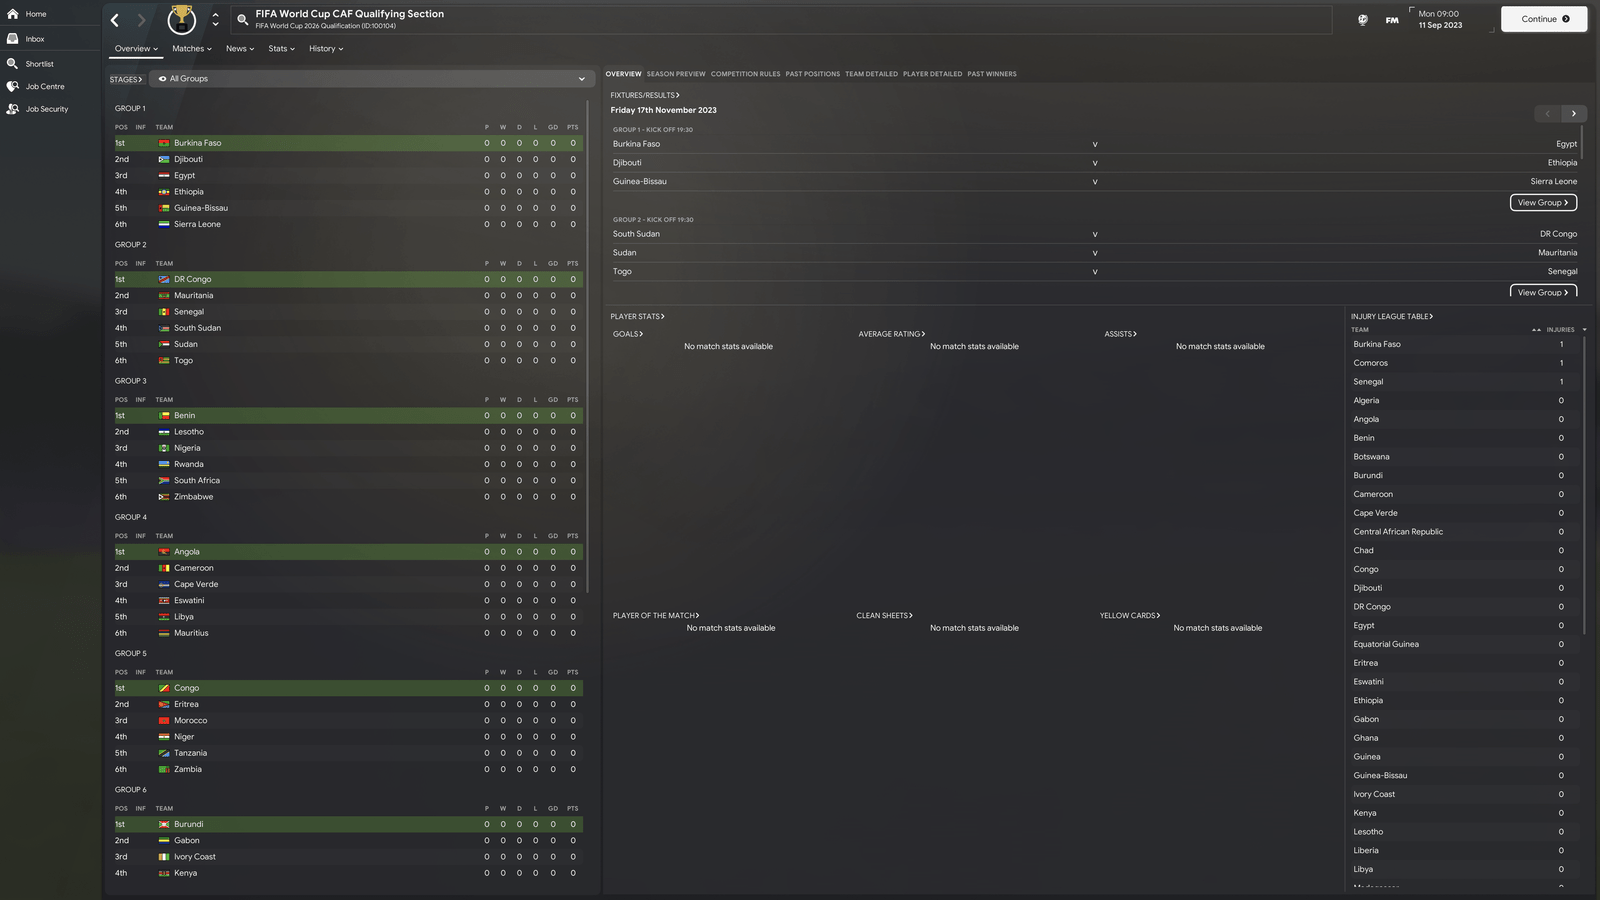Click the search magnifier icon in top bar
The image size is (1600, 900).
242,19
